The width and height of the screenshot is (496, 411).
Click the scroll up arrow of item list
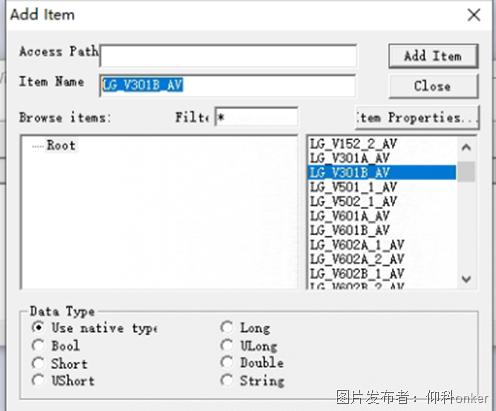pos(466,147)
